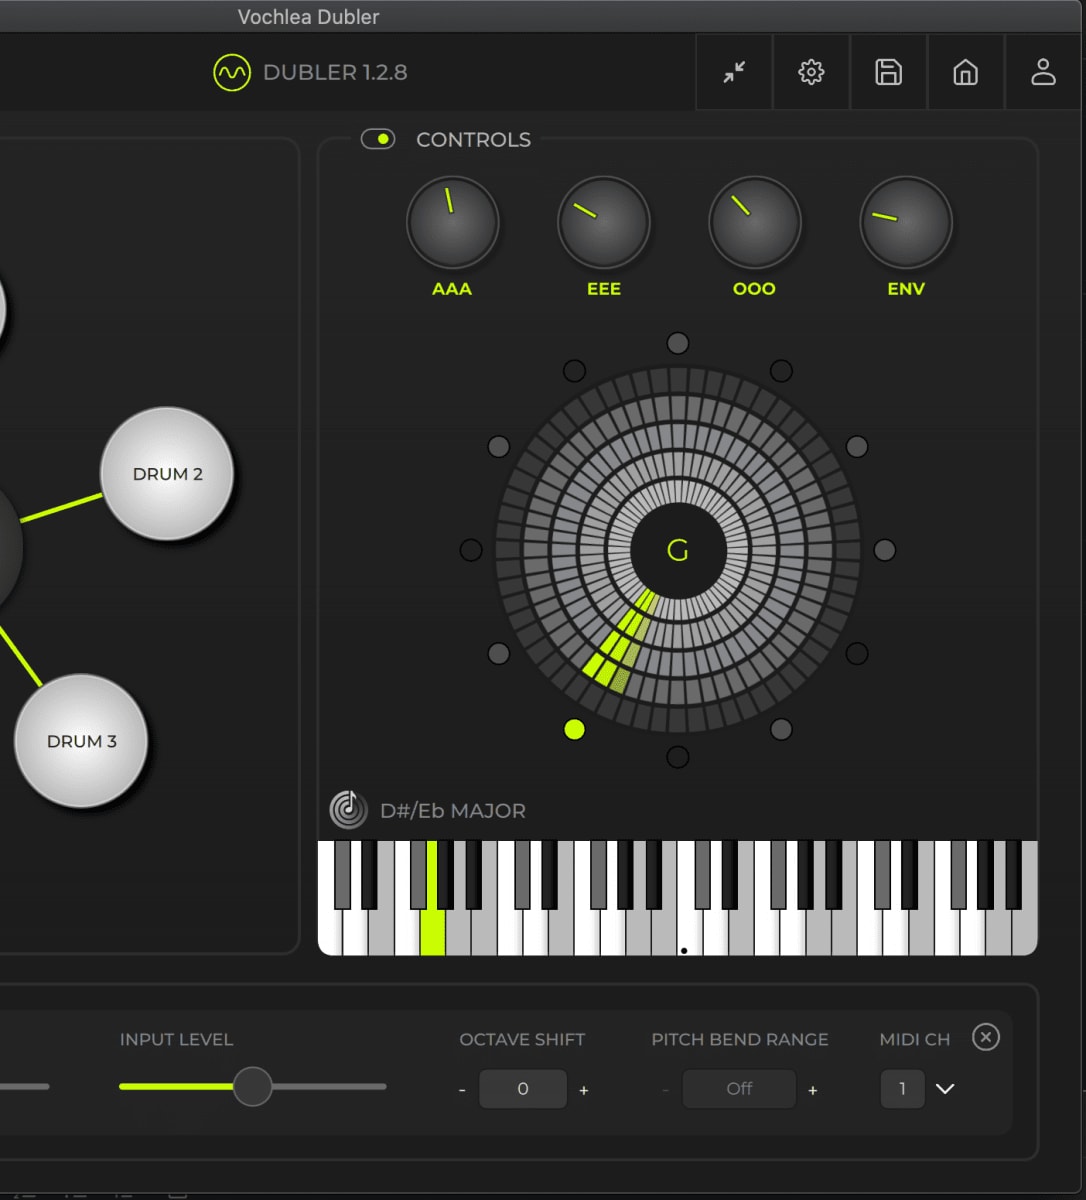Image resolution: width=1086 pixels, height=1200 pixels.
Task: Toggle the note dot at the wheel's bottom
Action: 678,757
